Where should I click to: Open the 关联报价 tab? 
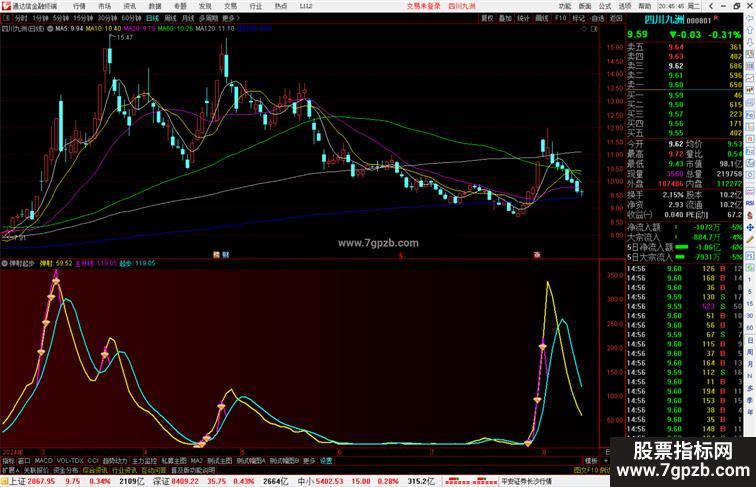pos(36,470)
